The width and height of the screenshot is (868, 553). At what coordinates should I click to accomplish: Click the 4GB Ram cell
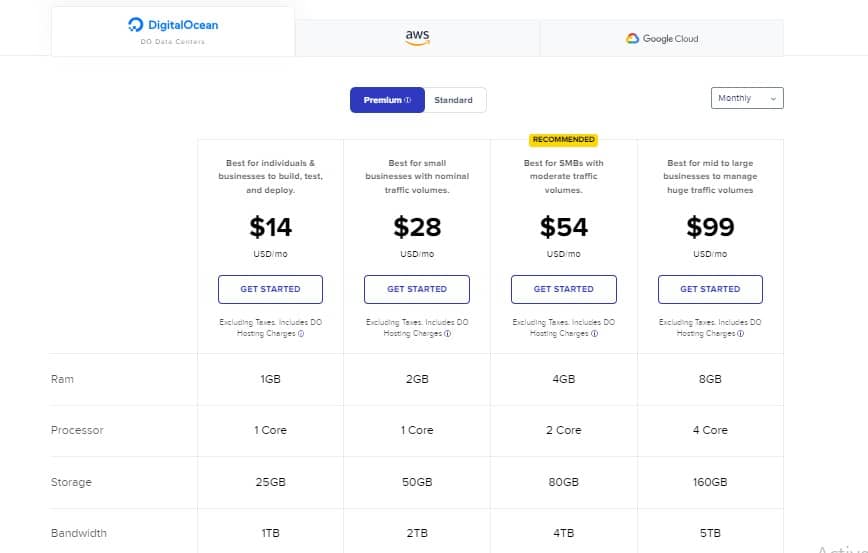(564, 379)
